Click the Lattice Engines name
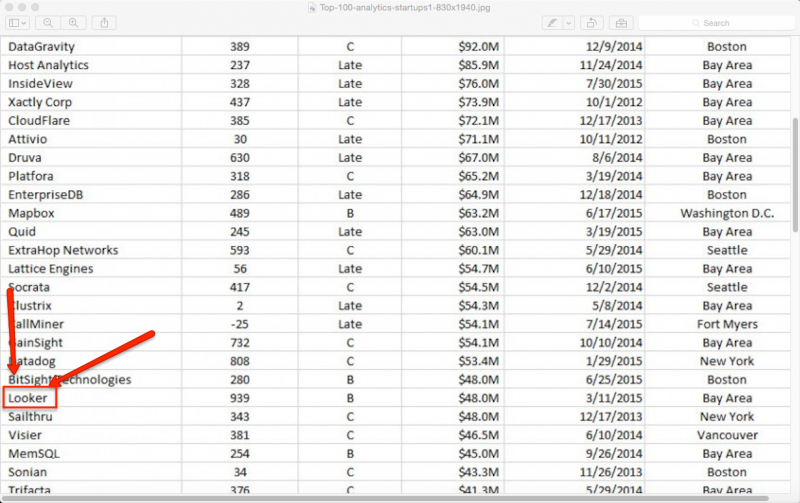The height and width of the screenshot is (503, 800). tap(51, 269)
